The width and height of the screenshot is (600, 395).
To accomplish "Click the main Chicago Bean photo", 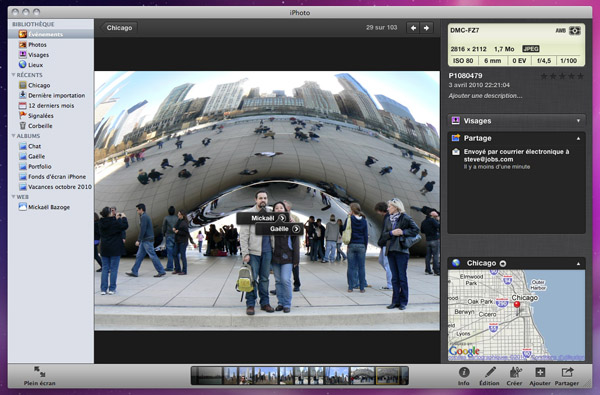I will point(267,201).
